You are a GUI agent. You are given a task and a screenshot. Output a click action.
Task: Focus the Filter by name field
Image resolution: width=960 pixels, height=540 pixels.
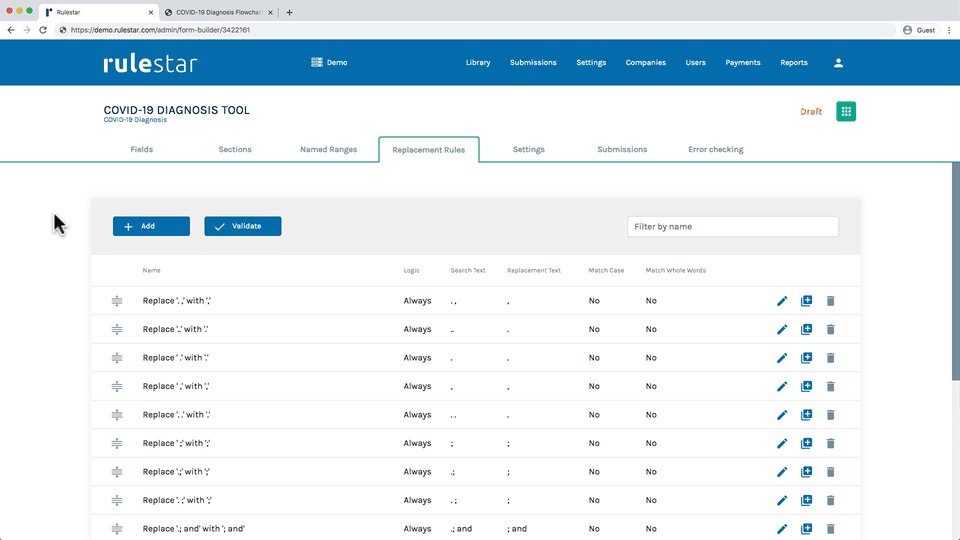[x=733, y=227]
